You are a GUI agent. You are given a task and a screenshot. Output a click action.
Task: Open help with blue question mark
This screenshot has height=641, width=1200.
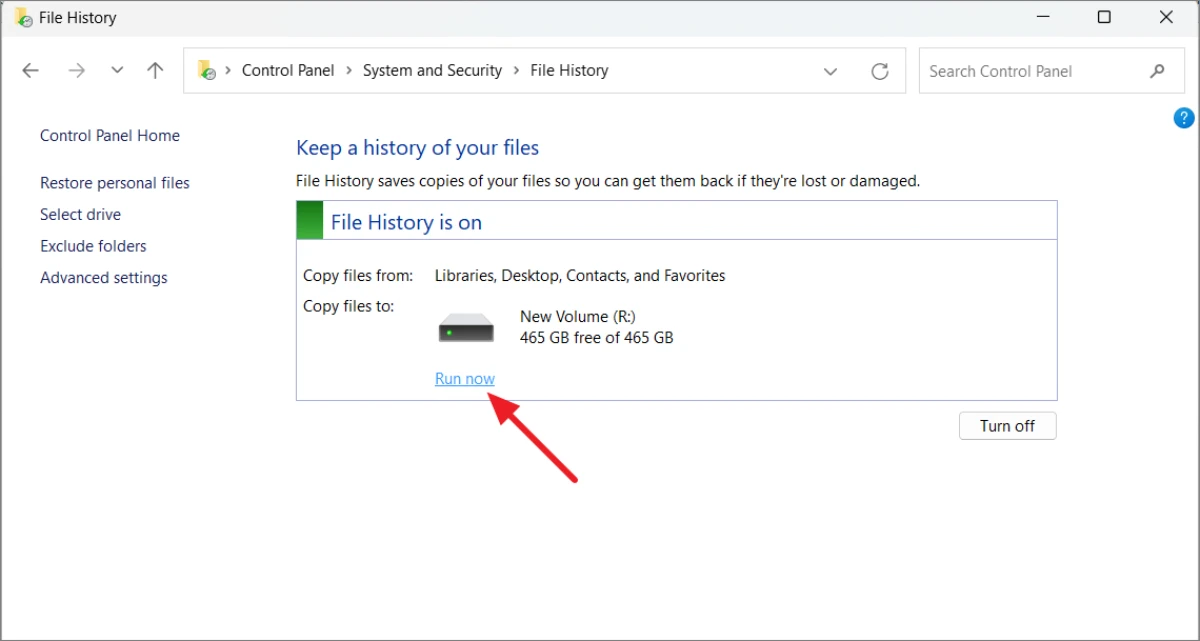[x=1183, y=118]
